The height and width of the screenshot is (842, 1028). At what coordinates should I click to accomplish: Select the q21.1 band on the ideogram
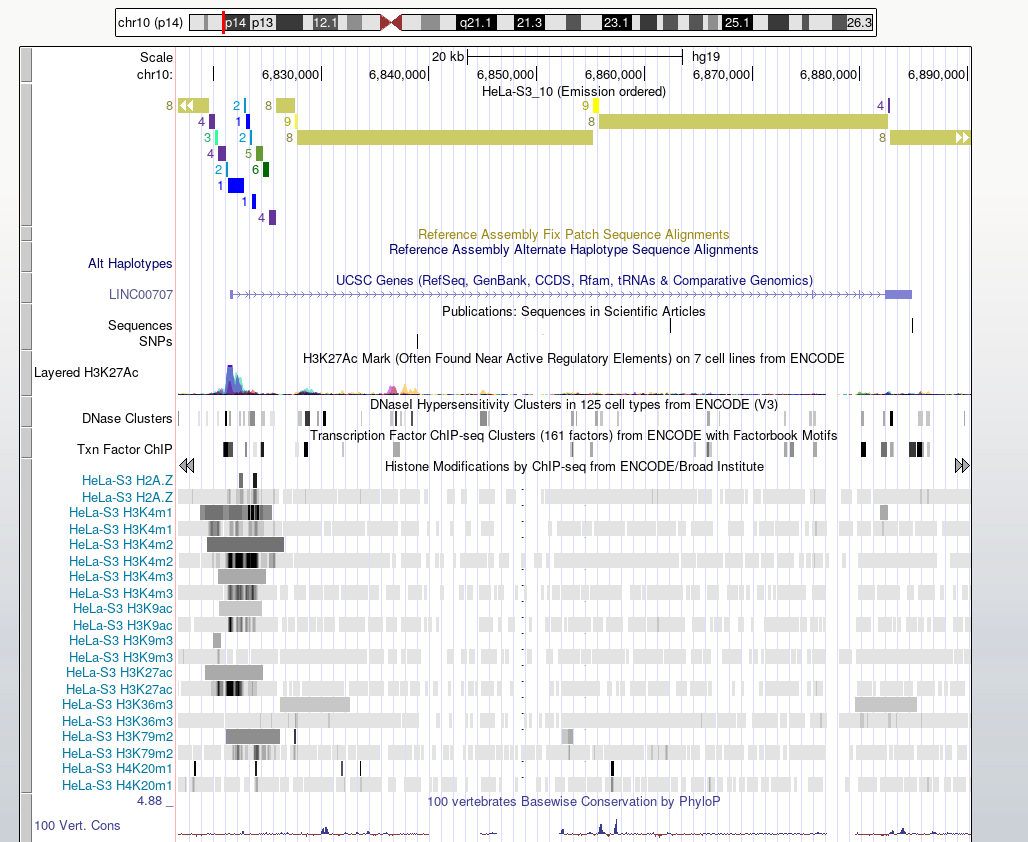475,23
